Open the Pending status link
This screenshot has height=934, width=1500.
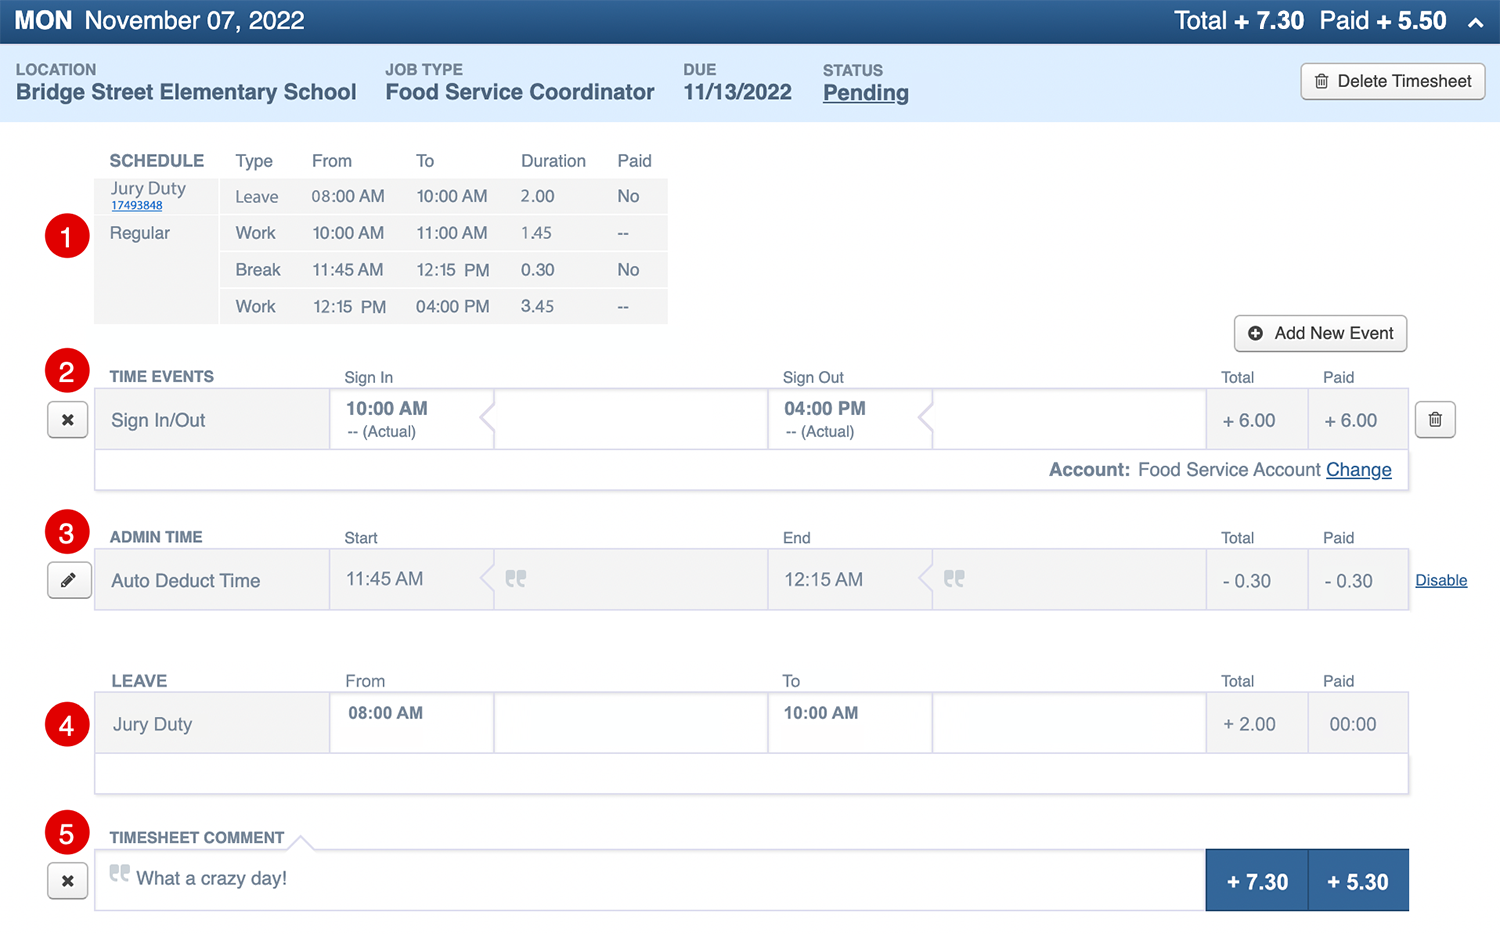click(x=865, y=93)
